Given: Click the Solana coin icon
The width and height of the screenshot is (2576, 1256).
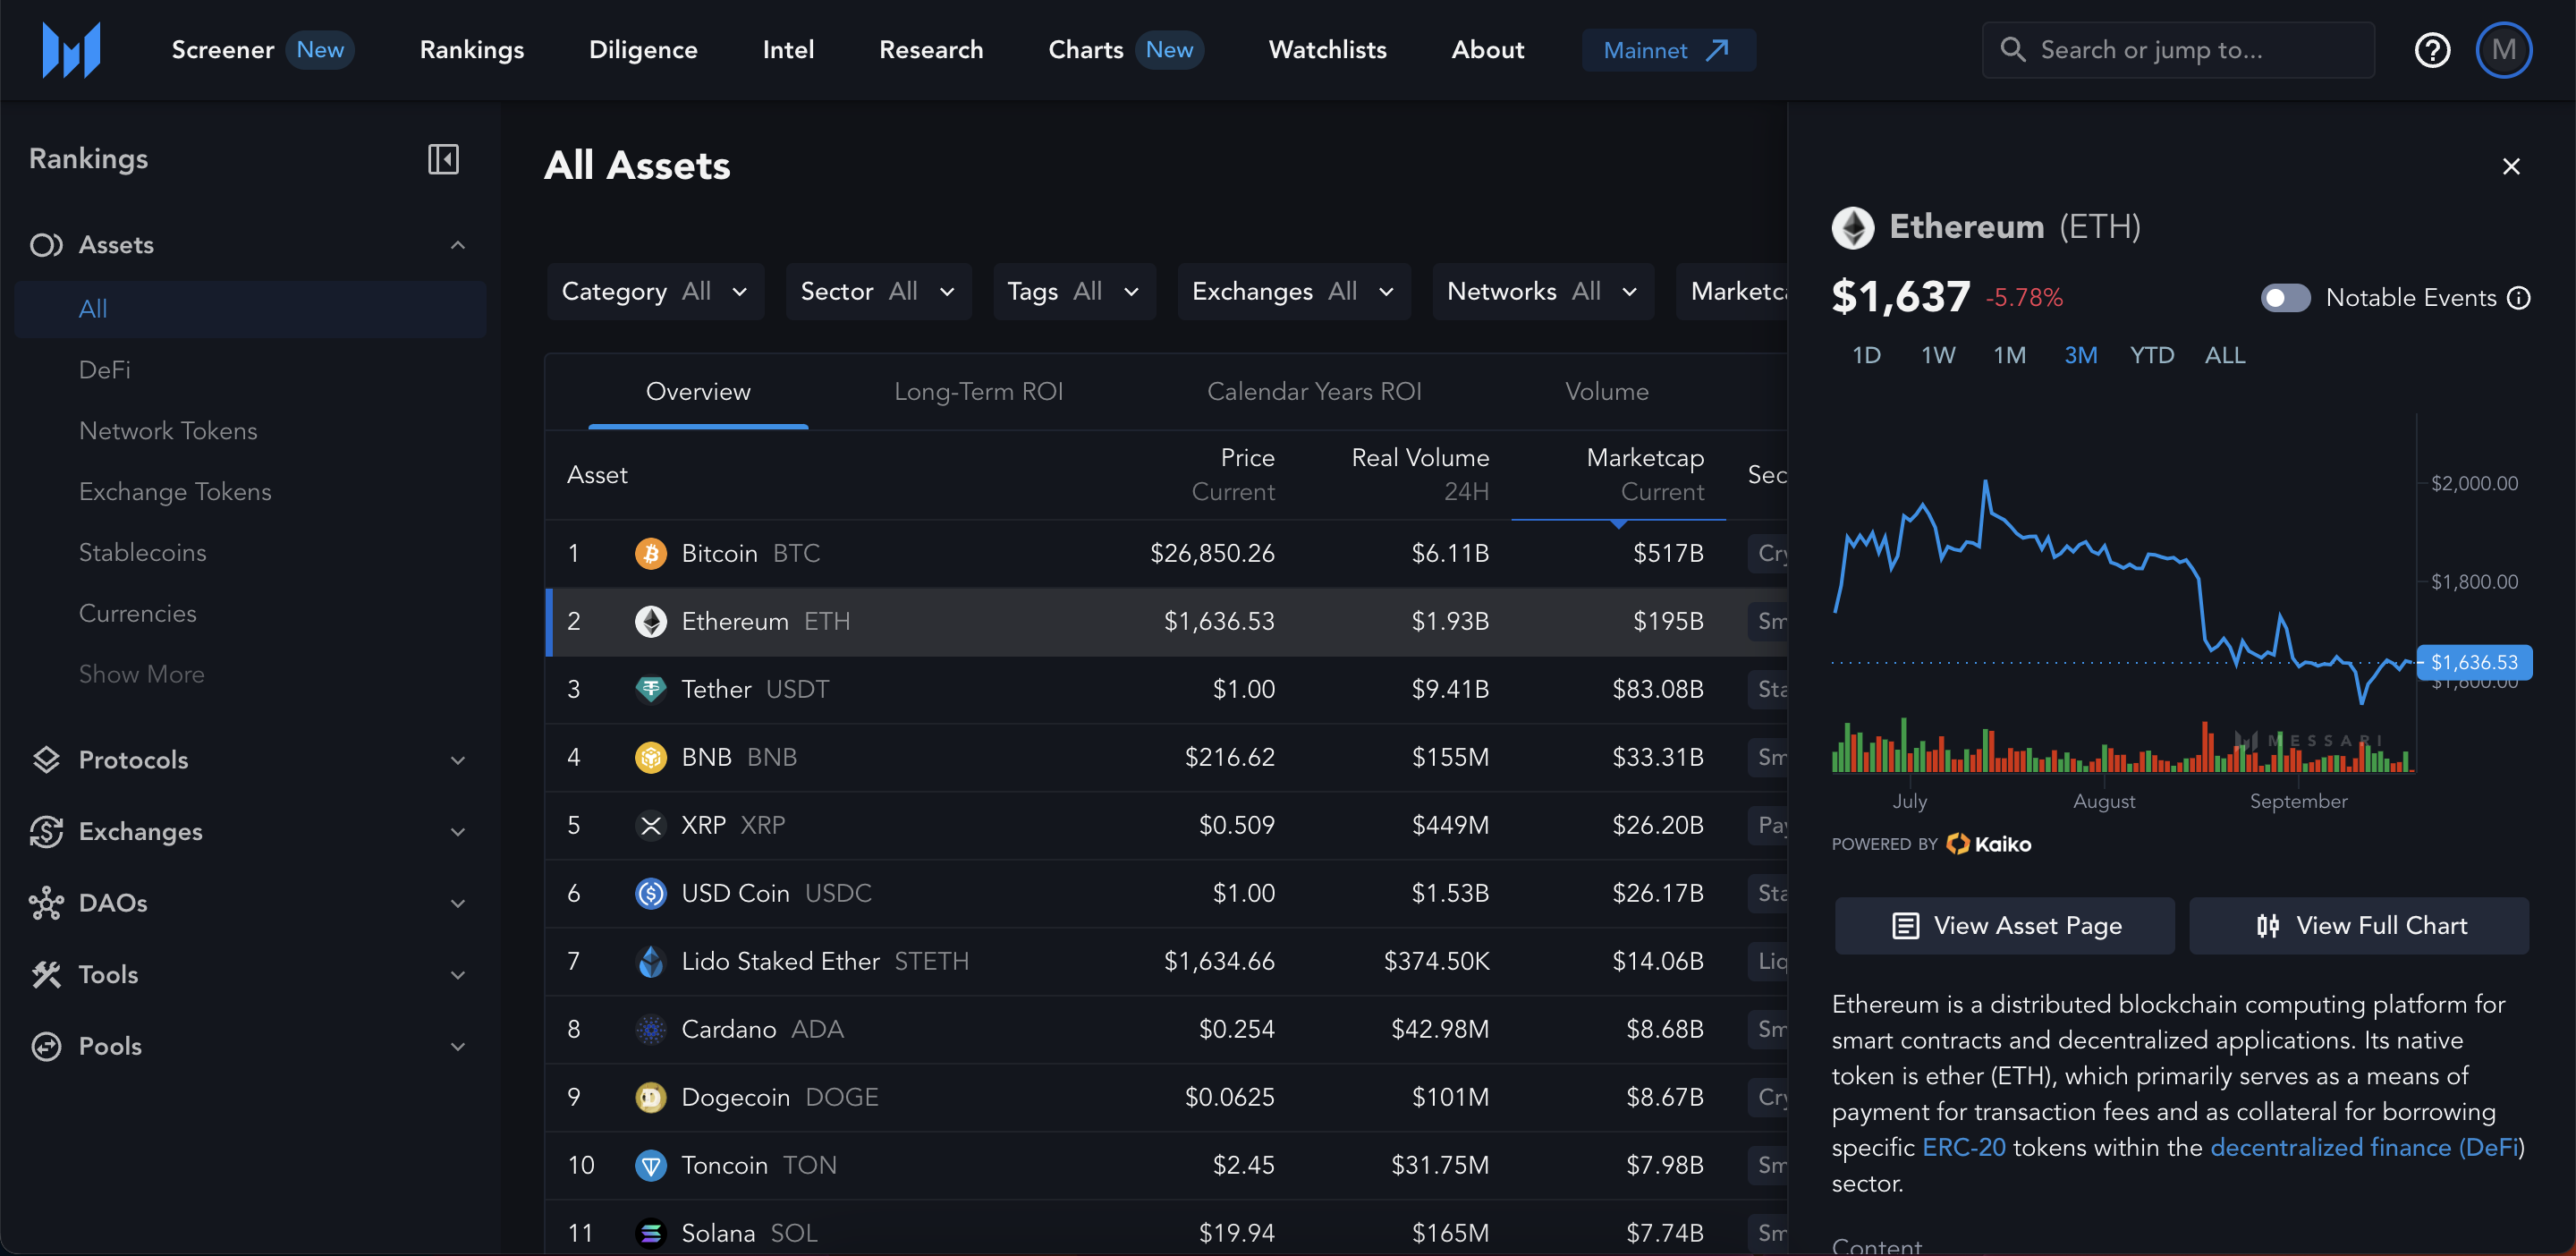Looking at the screenshot, I should (x=650, y=1233).
